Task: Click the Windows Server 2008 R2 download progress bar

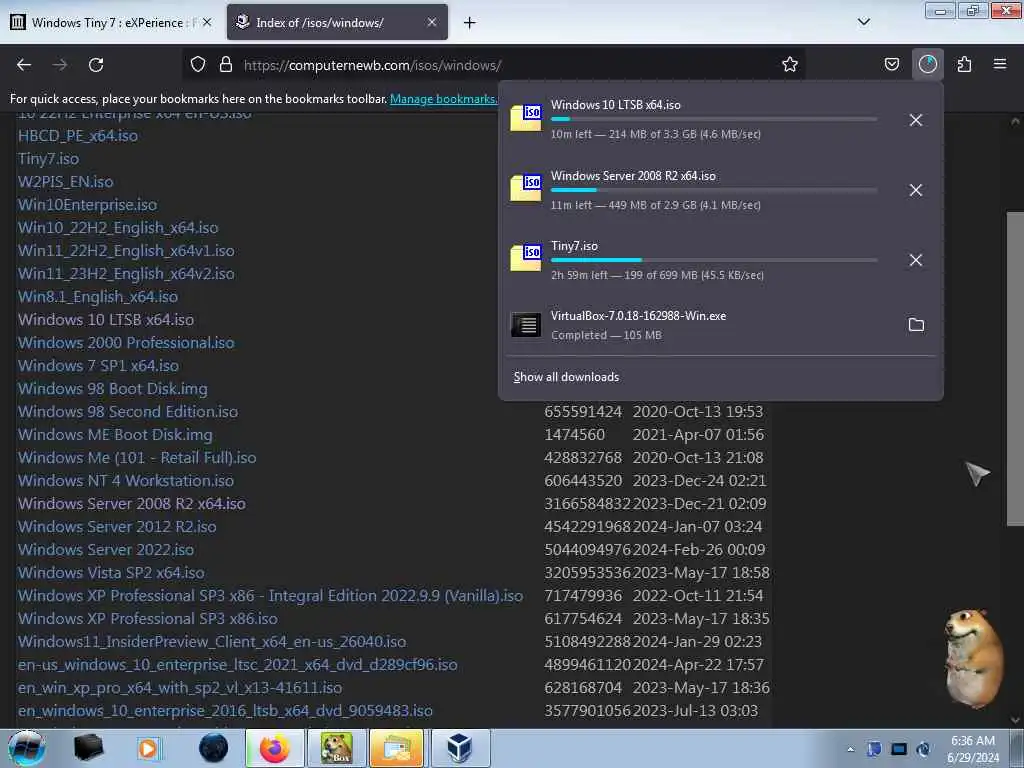Action: 714,190
